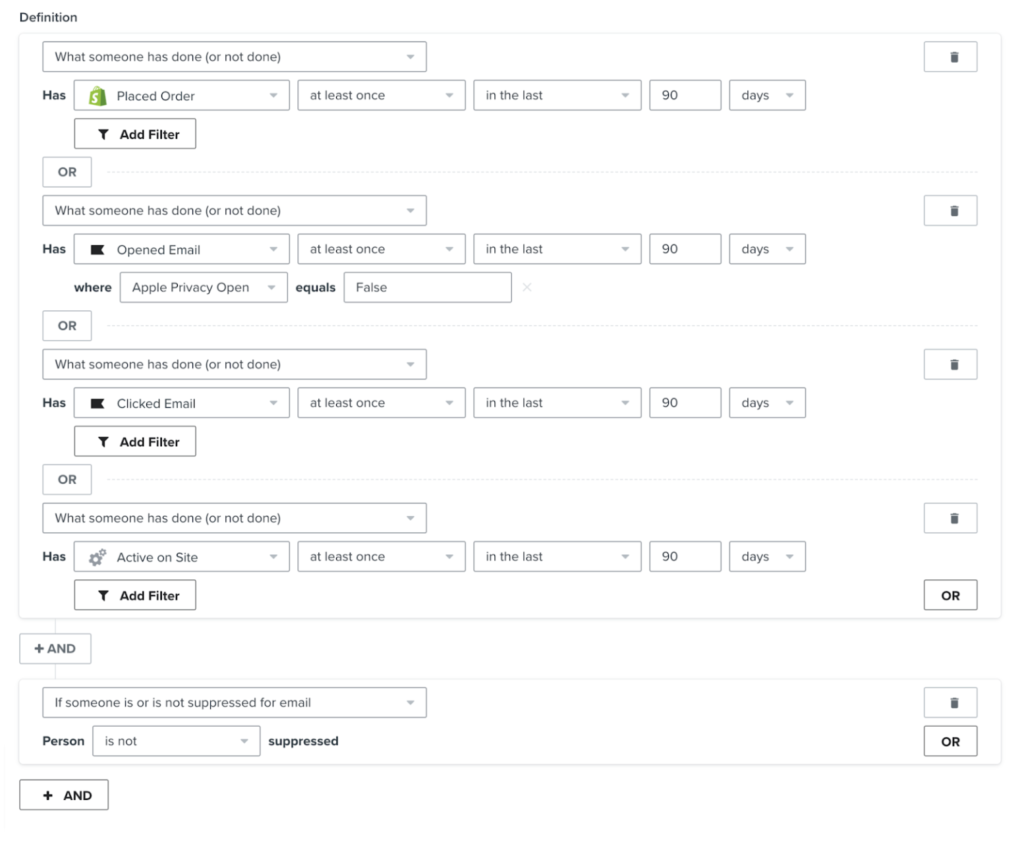
Task: Delete the Clicked Email condition with trash icon
Action: (x=950, y=364)
